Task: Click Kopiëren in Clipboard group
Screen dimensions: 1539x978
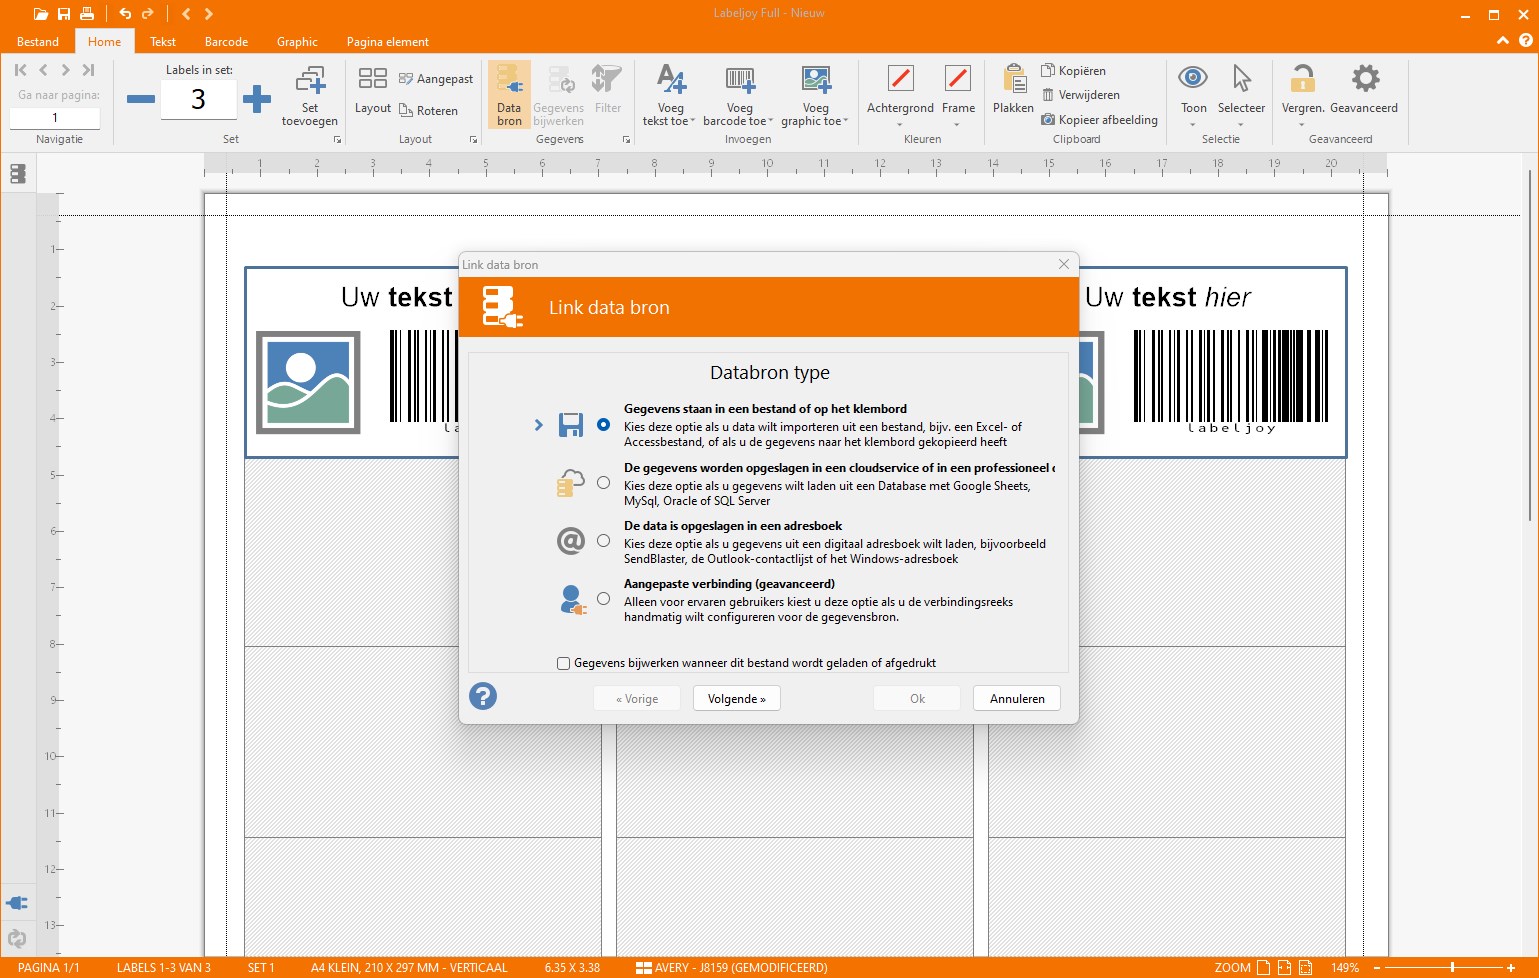Action: (1073, 71)
